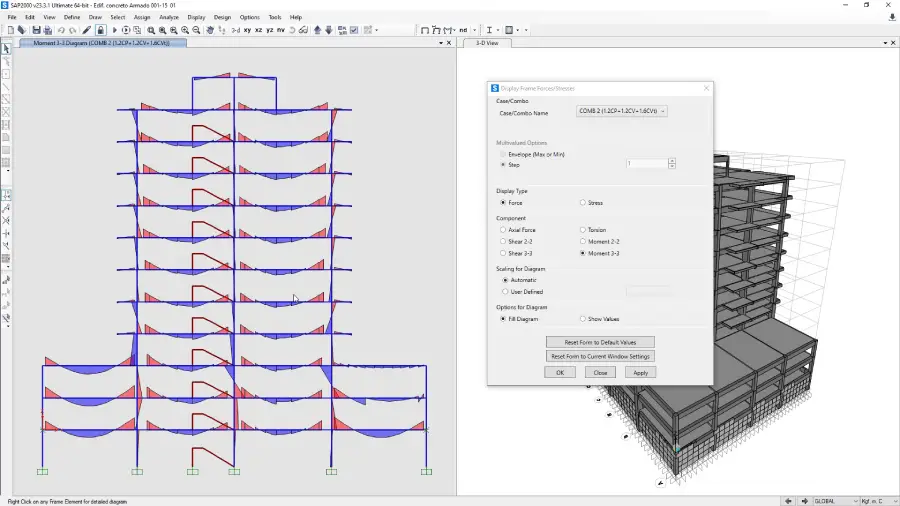Expand the GLOBAL coordinate system dropdown
The height and width of the screenshot is (506, 900).
[x=836, y=500]
